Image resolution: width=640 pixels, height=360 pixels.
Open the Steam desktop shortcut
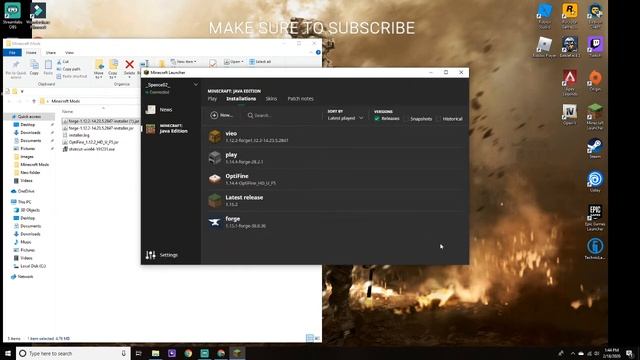click(x=595, y=149)
